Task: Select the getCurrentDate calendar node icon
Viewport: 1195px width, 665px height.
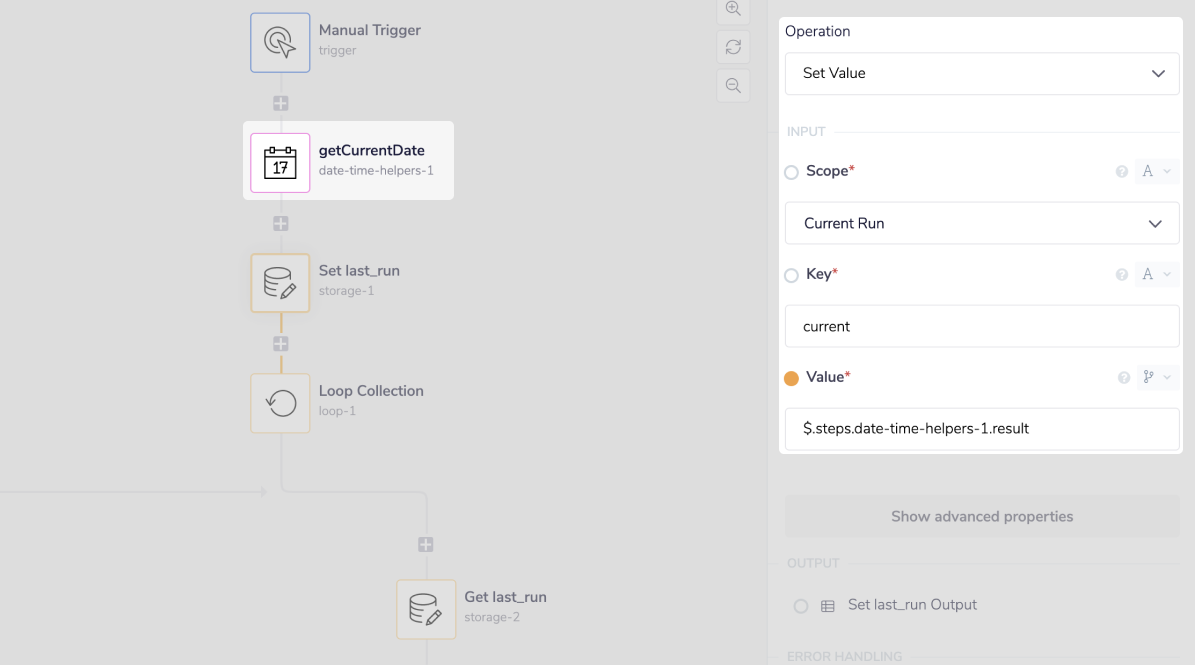Action: coord(280,162)
